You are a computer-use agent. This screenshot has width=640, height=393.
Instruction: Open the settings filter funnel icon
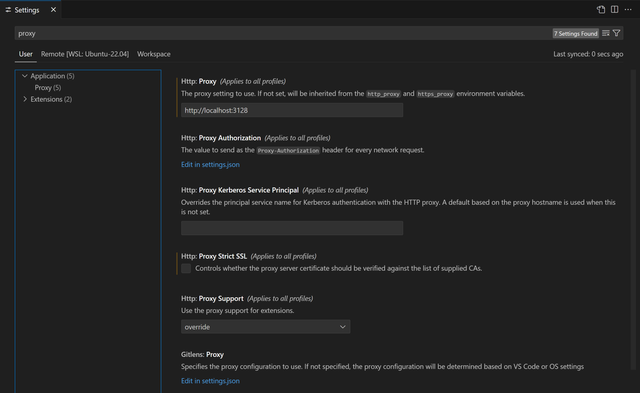[x=617, y=33]
